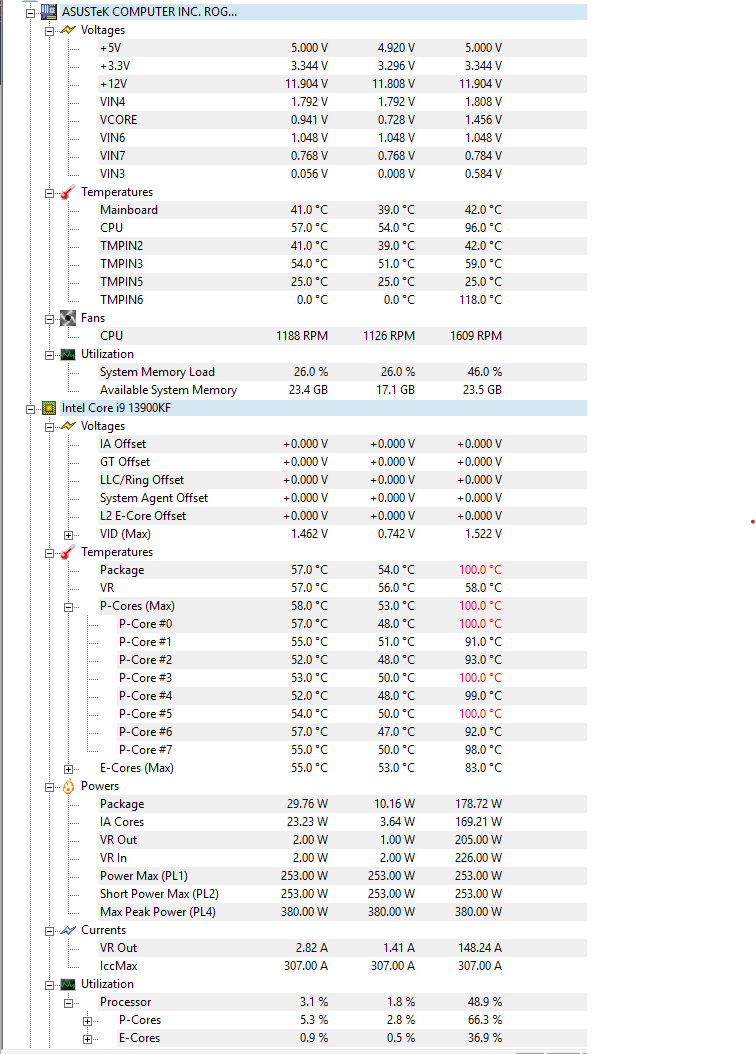Click the flame icon next to Powers

[x=68, y=786]
